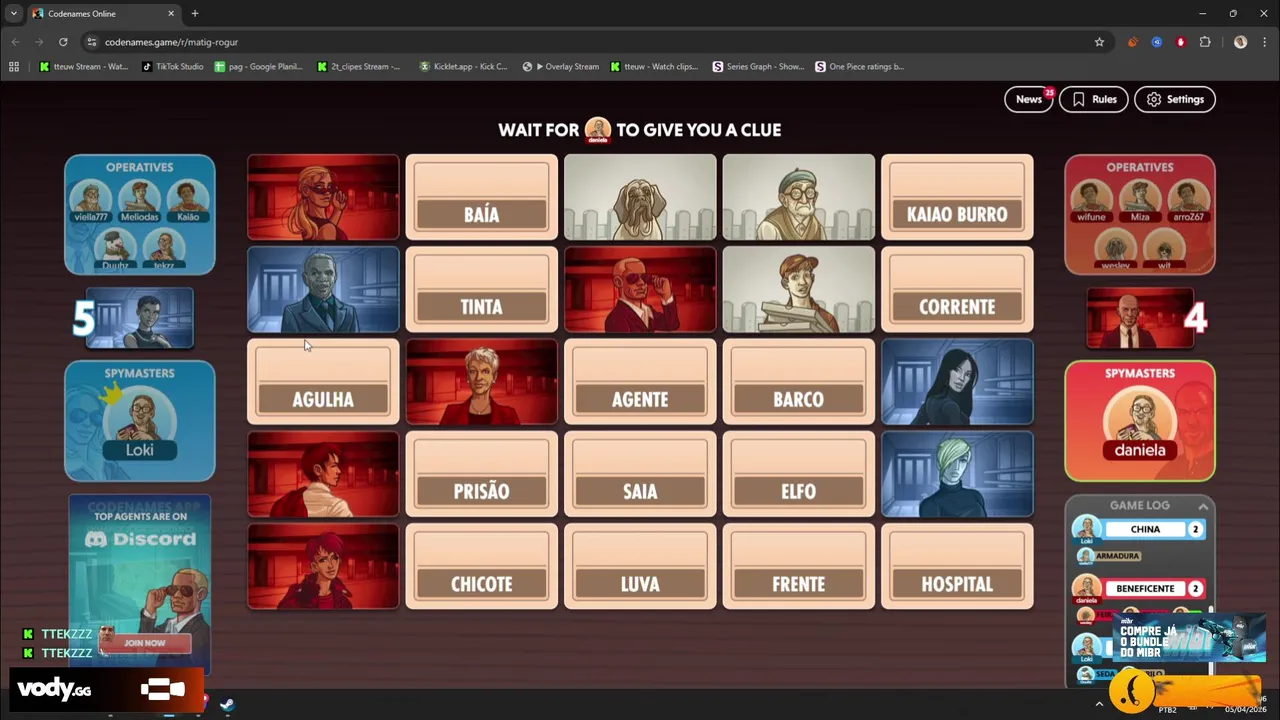
Task: Click the CHINA clue in Game Log
Action: 1145,529
